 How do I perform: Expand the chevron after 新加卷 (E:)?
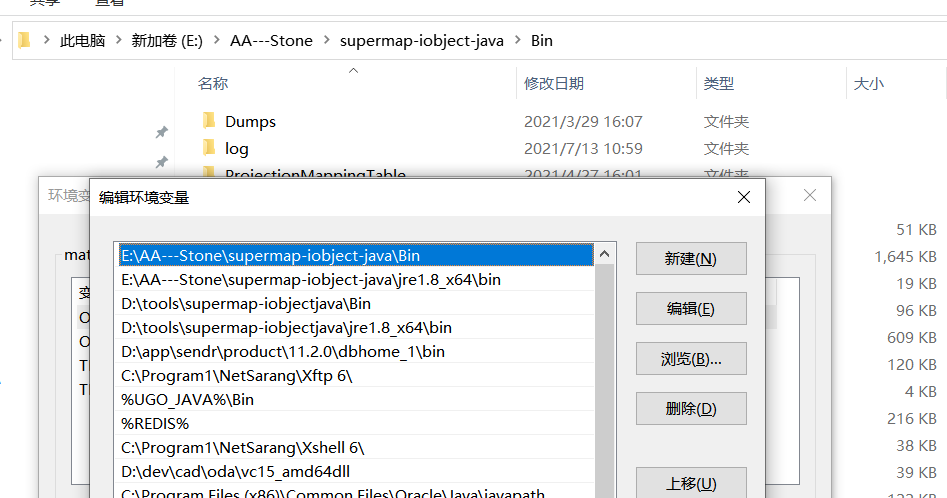coord(216,40)
